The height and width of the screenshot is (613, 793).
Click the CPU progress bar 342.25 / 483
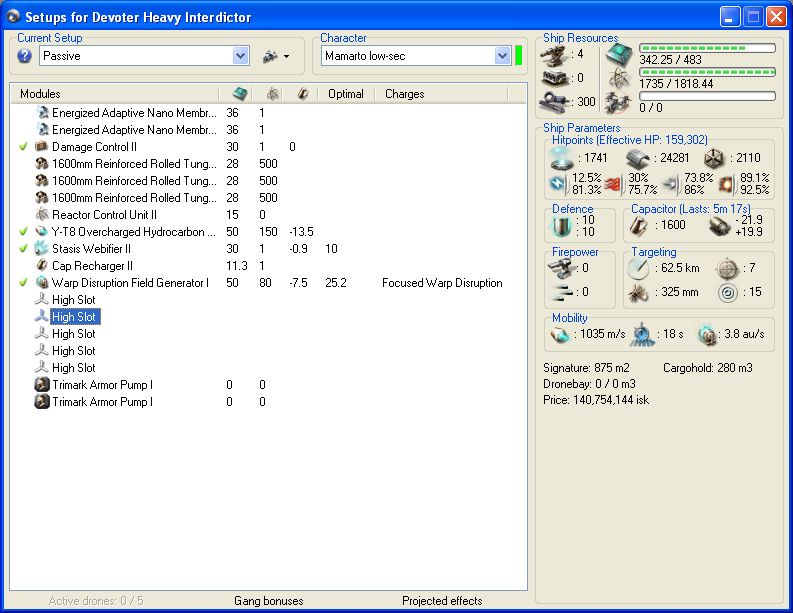point(707,48)
